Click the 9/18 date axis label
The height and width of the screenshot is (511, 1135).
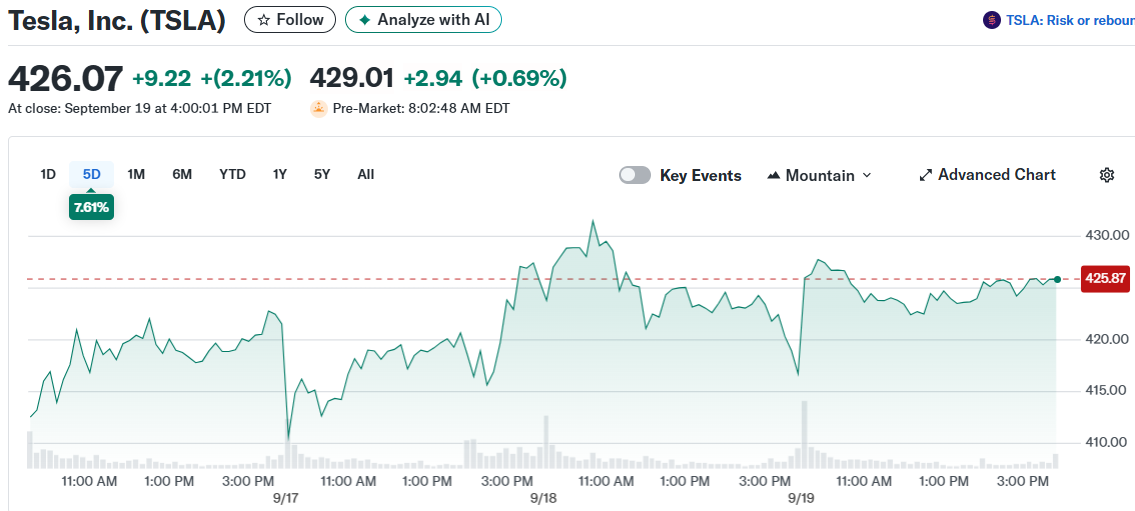coord(543,499)
